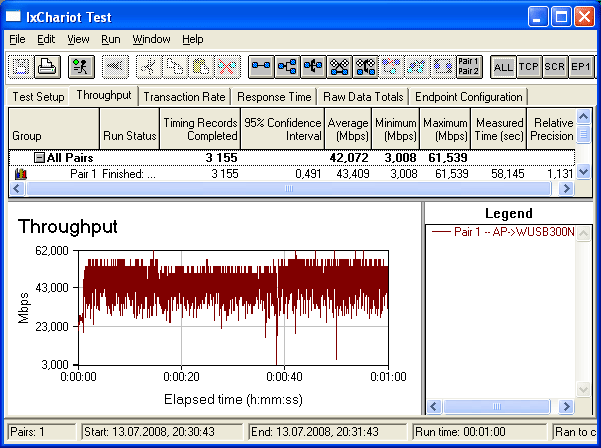601x448 pixels.
Task: Click the Start time status bar entry
Action: (x=162, y=432)
